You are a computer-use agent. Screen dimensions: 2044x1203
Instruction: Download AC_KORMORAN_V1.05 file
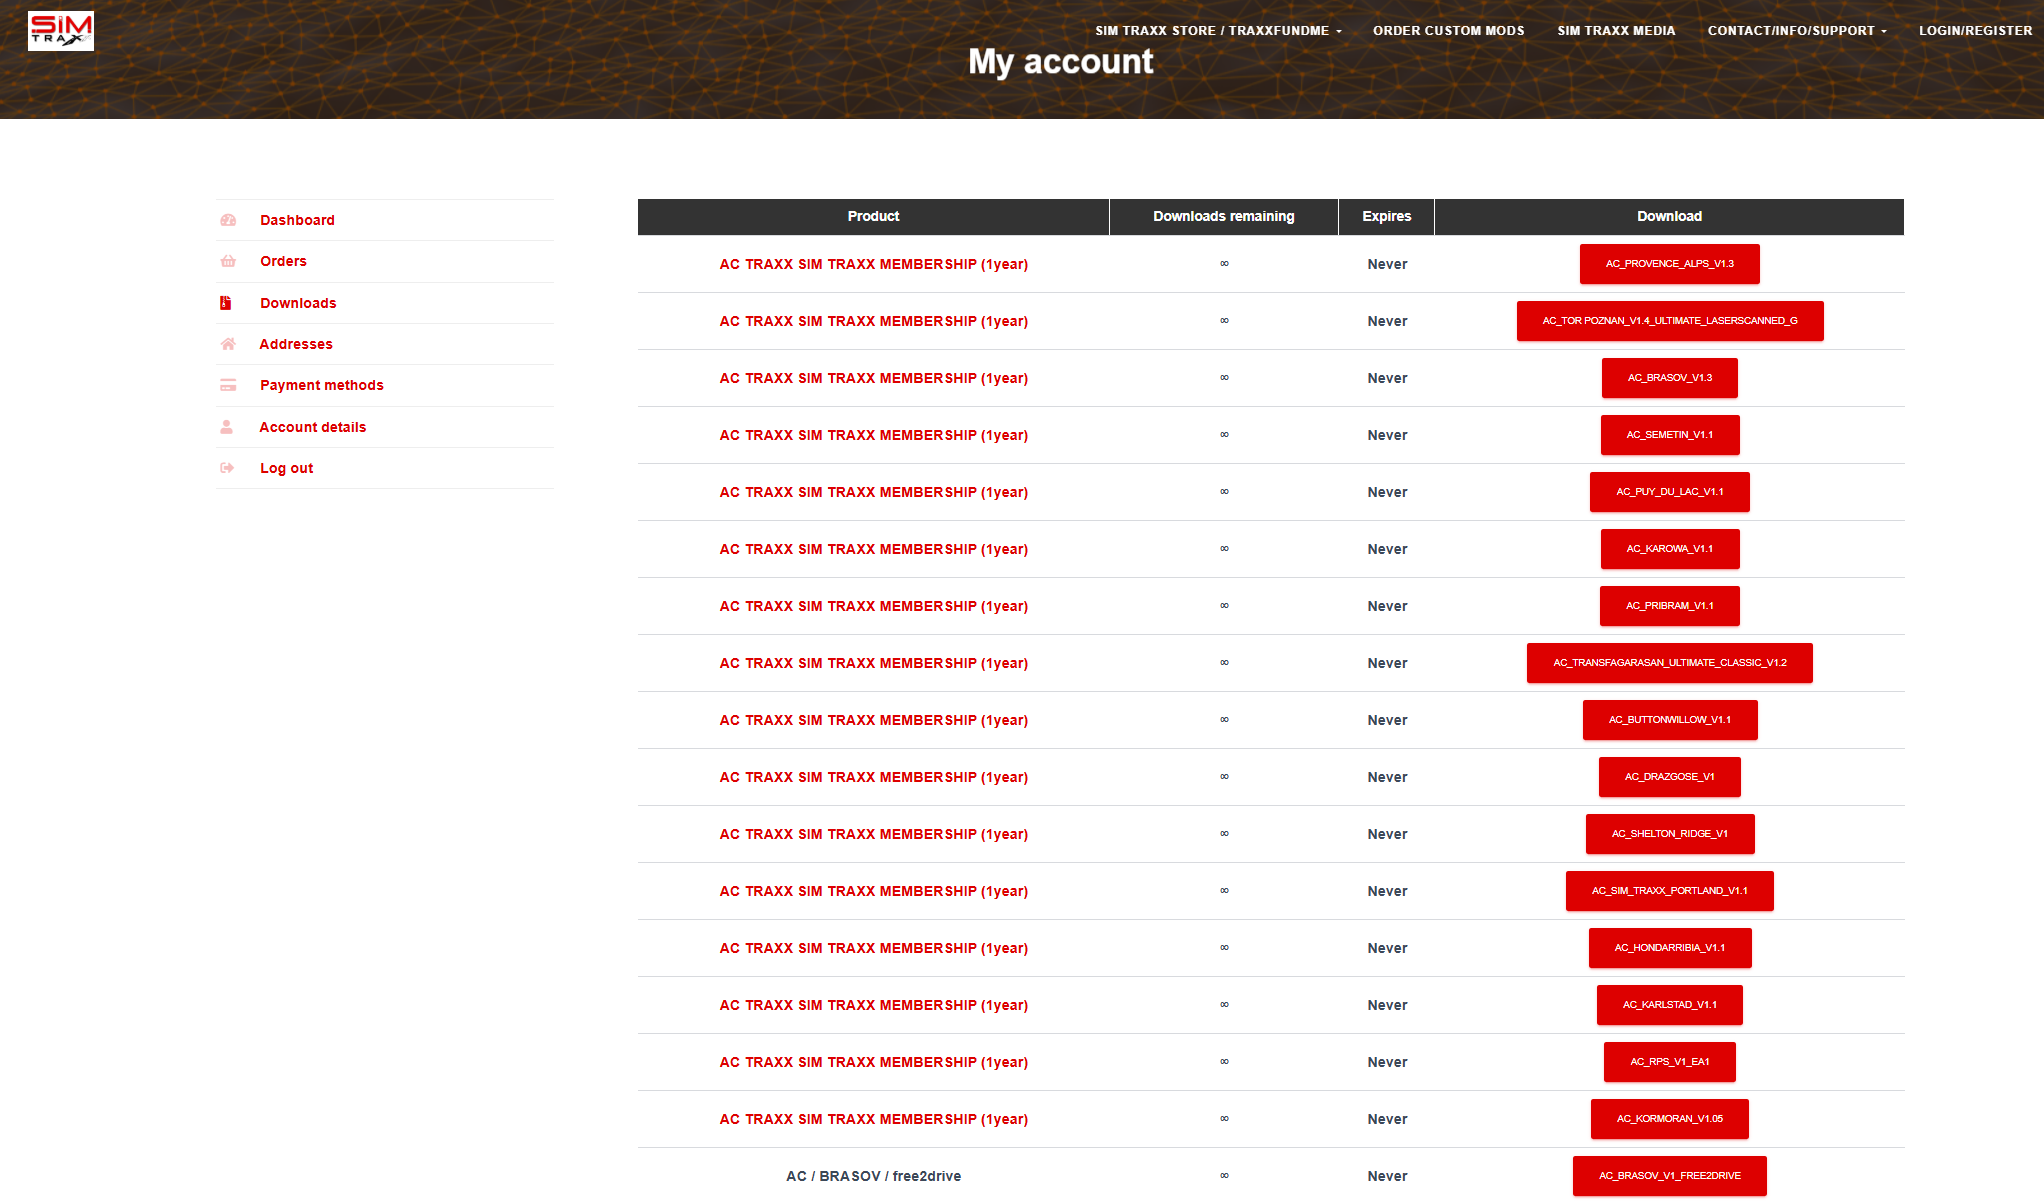(x=1670, y=1119)
